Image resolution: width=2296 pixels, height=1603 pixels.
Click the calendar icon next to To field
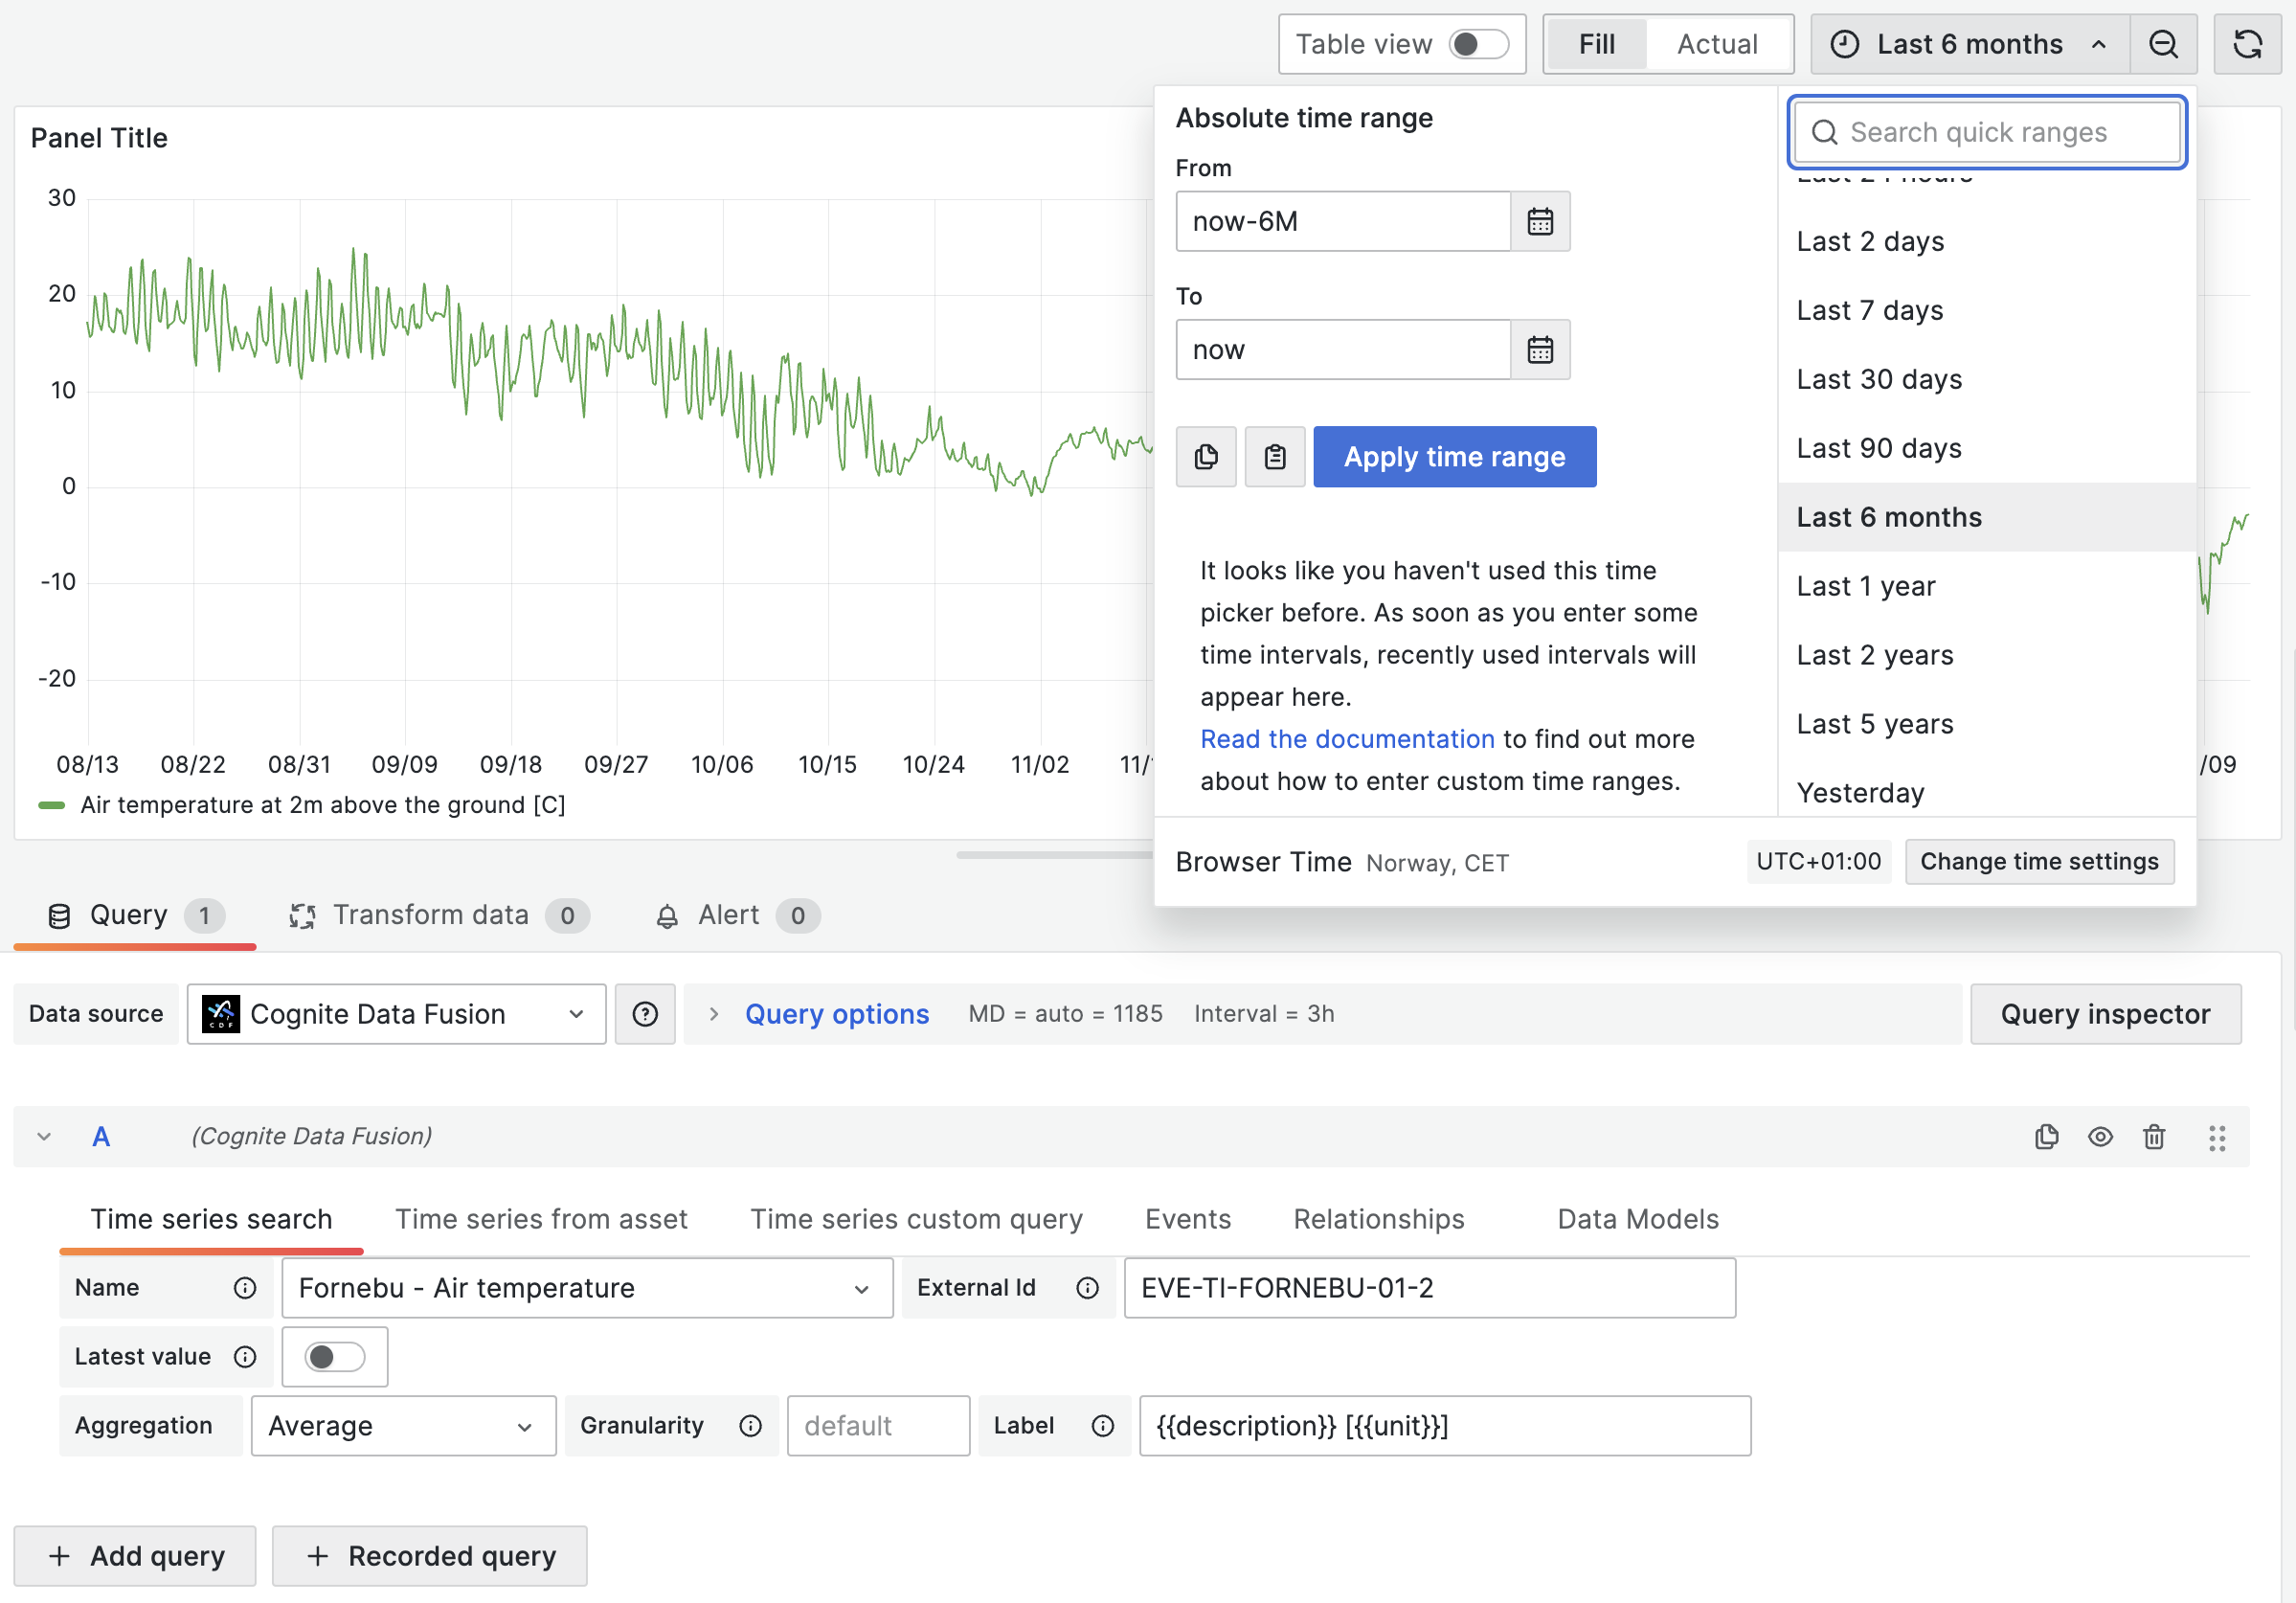1539,349
